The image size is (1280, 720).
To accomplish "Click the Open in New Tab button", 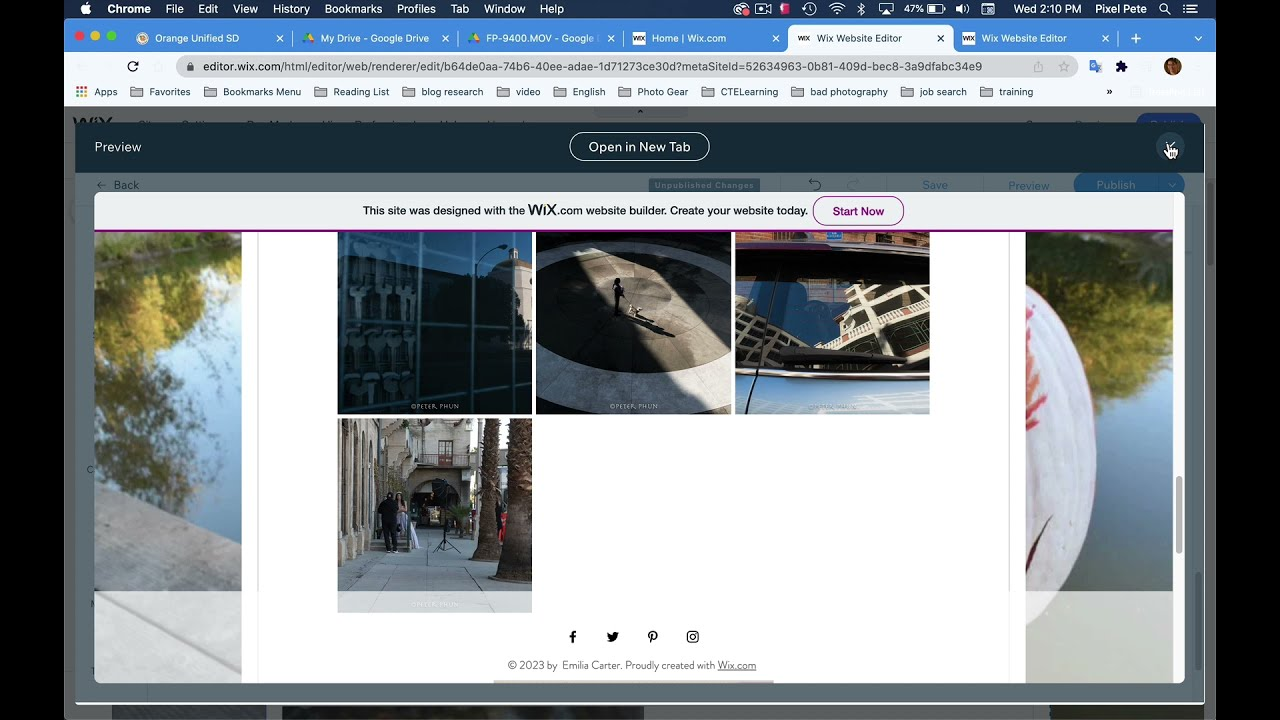I will coord(639,146).
